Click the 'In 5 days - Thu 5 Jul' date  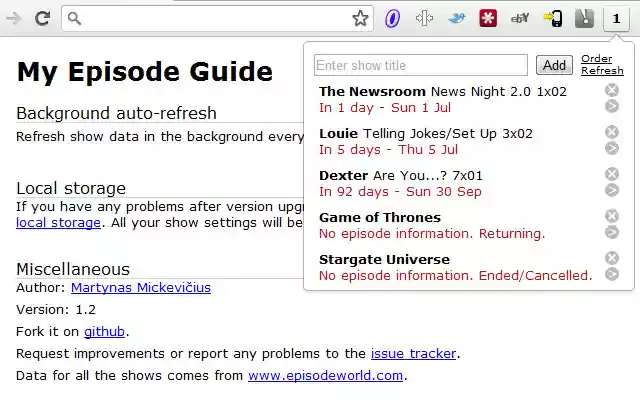click(388, 150)
